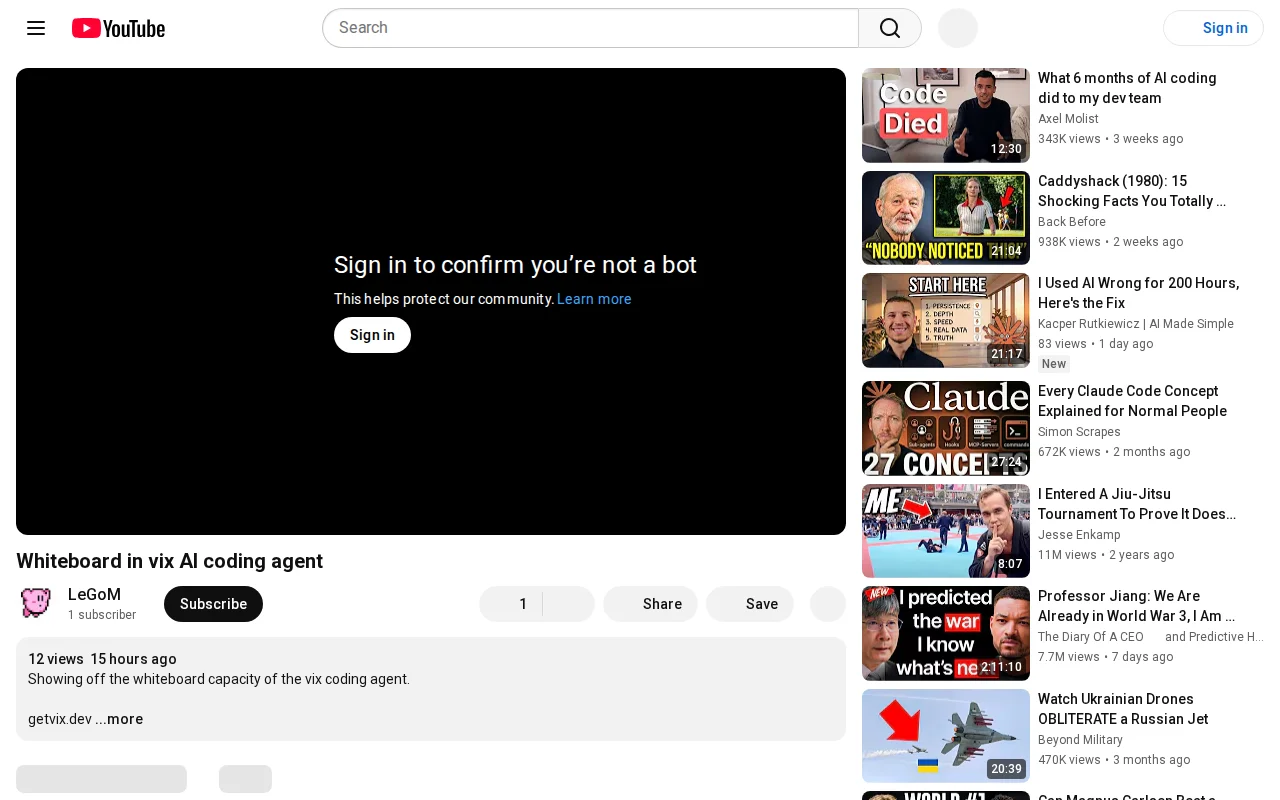Click the New badge under Kacper video
Viewport: 1280px width, 800px height.
(1054, 364)
